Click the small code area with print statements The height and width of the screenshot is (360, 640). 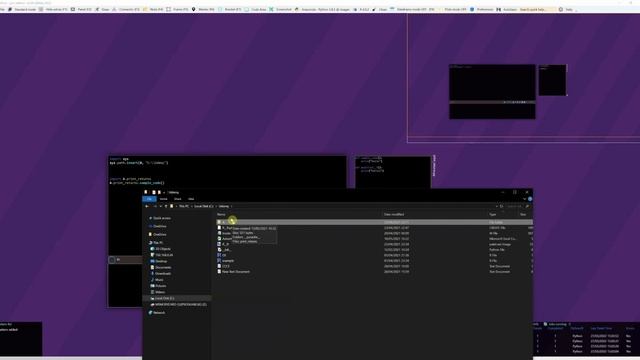pos(393,172)
